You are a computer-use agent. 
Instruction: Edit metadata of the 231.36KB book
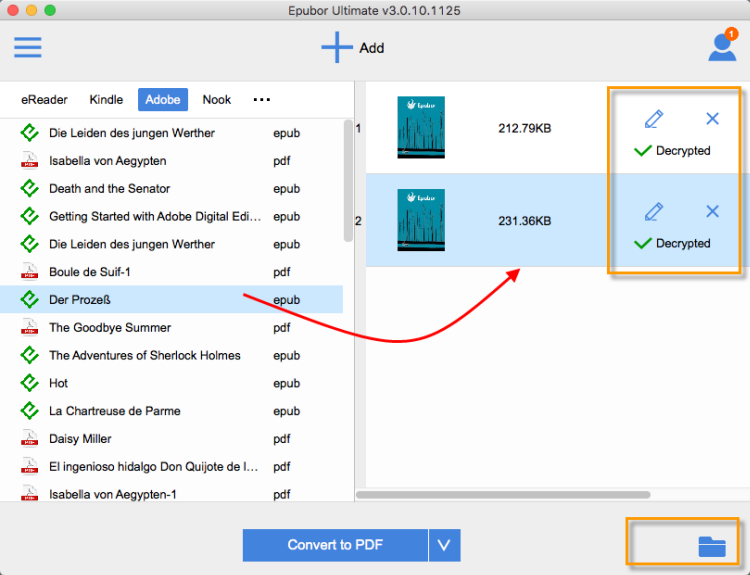[654, 212]
